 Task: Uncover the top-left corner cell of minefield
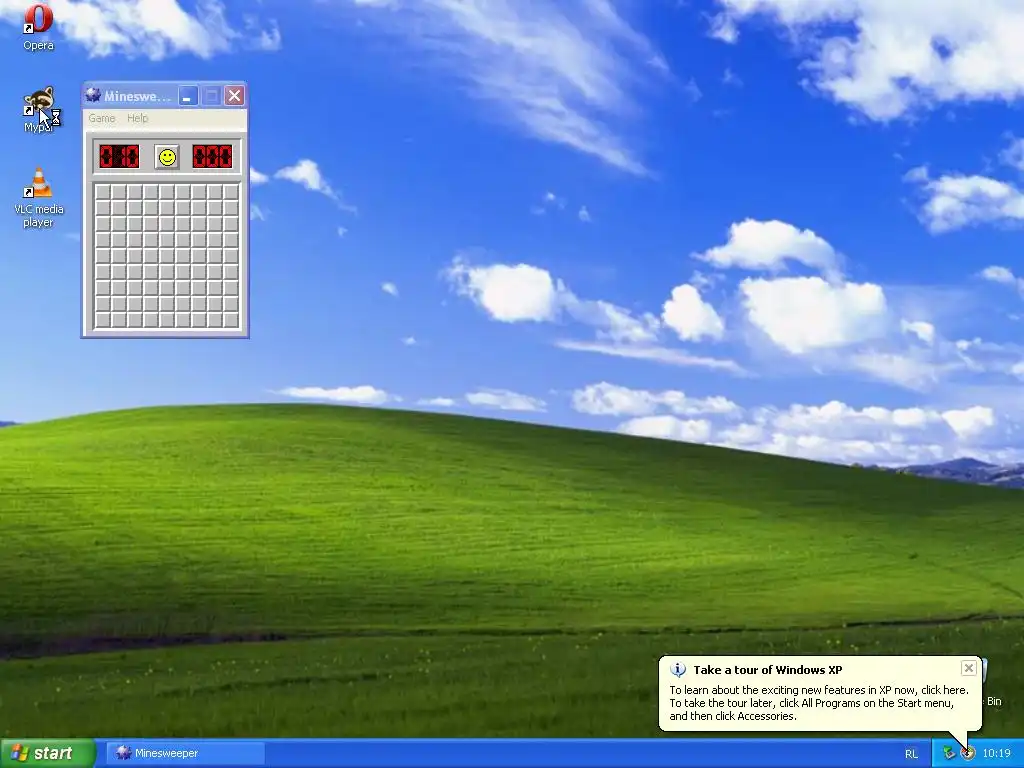coord(103,192)
